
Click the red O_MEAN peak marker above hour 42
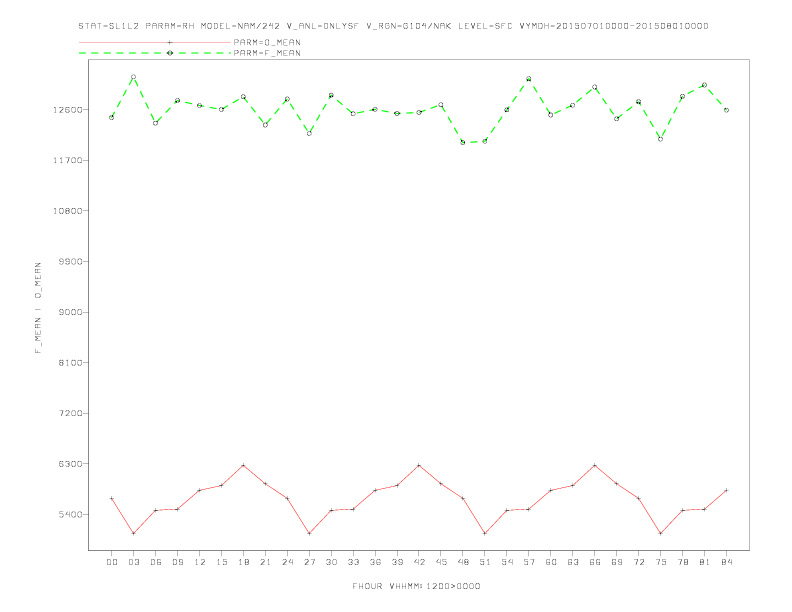(x=419, y=465)
